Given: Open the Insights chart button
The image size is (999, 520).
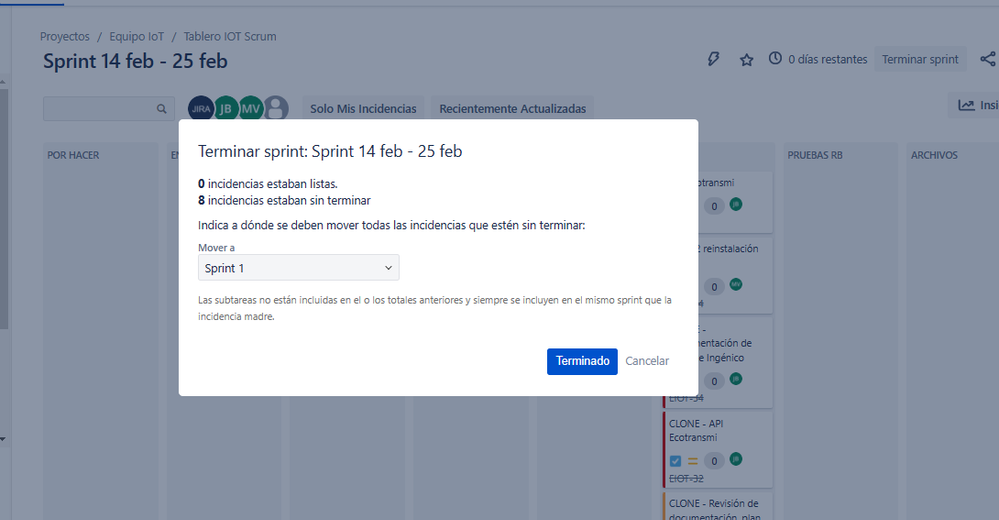Looking at the screenshot, I should click(x=974, y=105).
